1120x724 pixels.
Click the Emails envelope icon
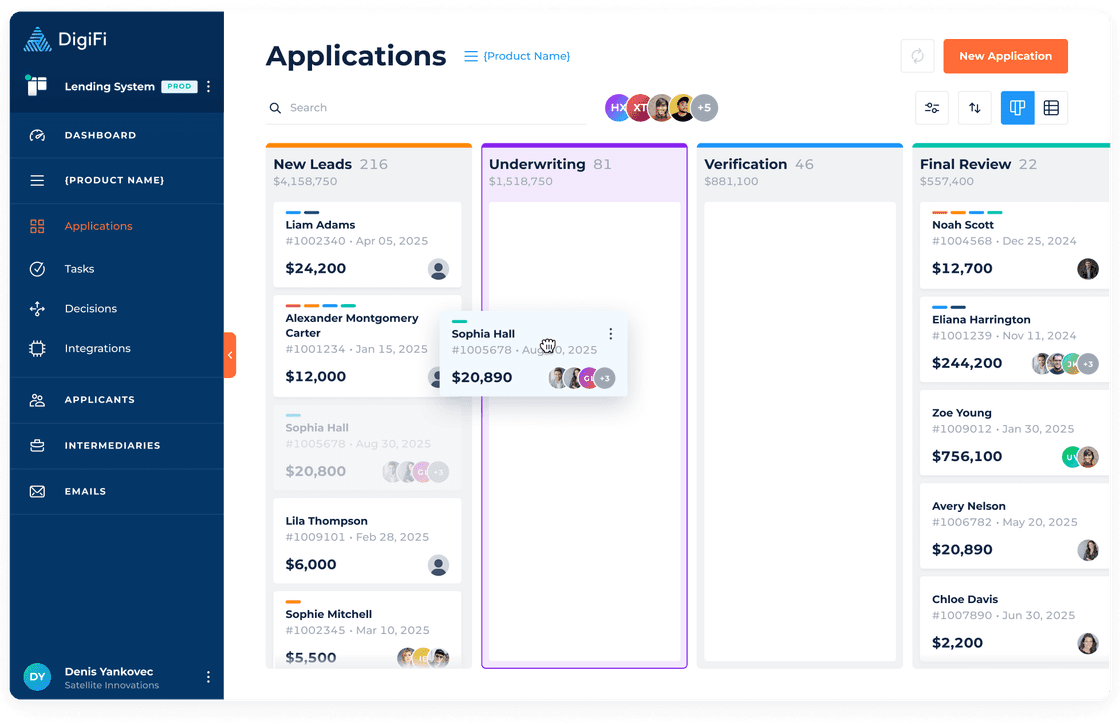pyautogui.click(x=36, y=491)
